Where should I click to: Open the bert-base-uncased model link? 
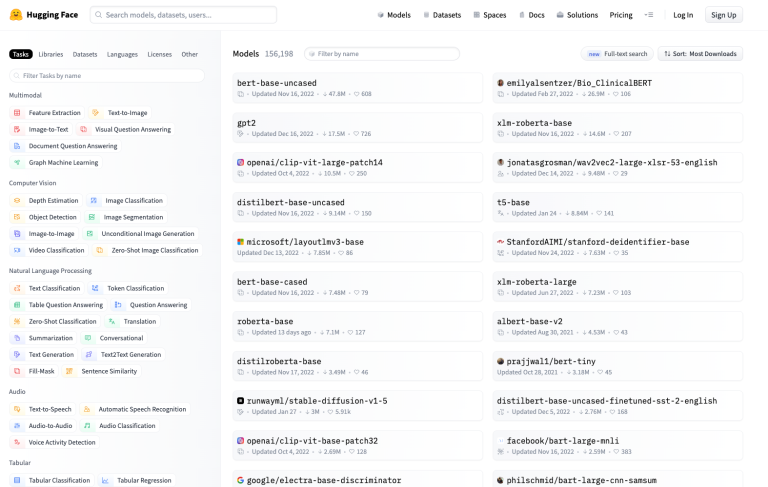277,82
